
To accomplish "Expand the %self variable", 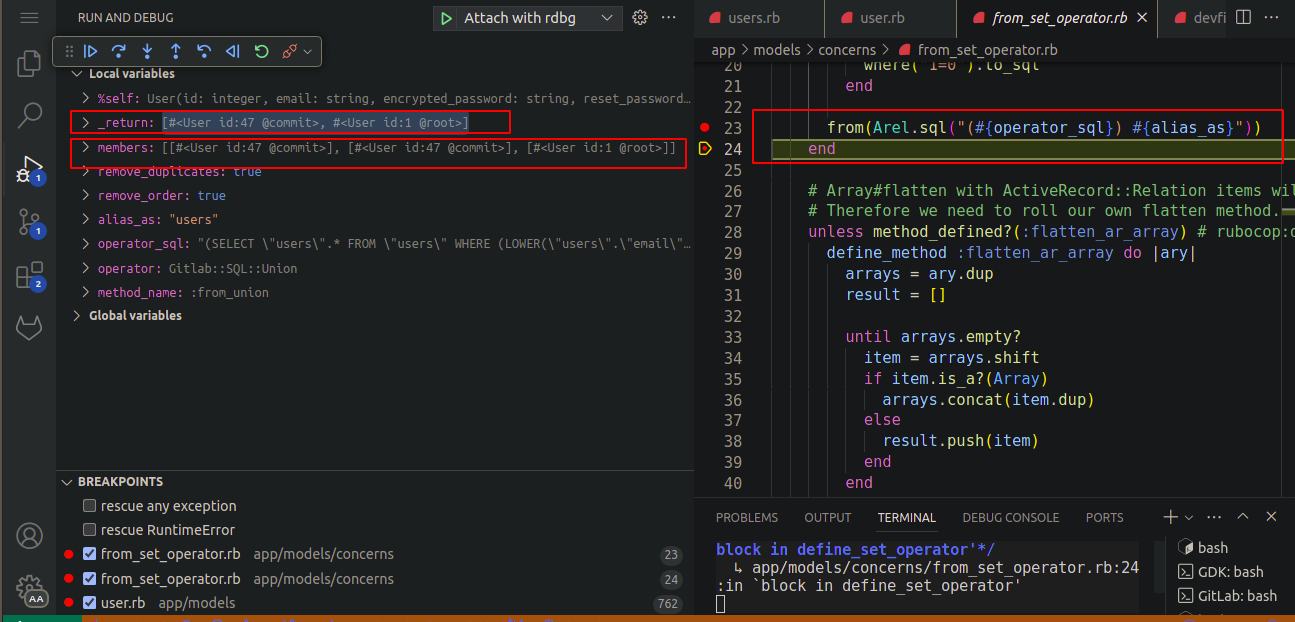I will point(87,98).
